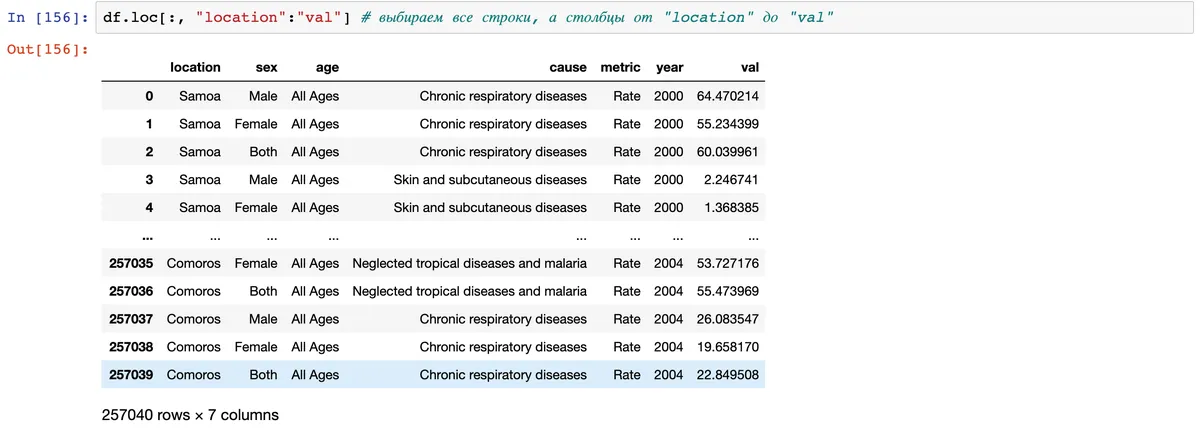Click "Neglected tropical diseases and malaria" in row 257035

tap(469, 263)
